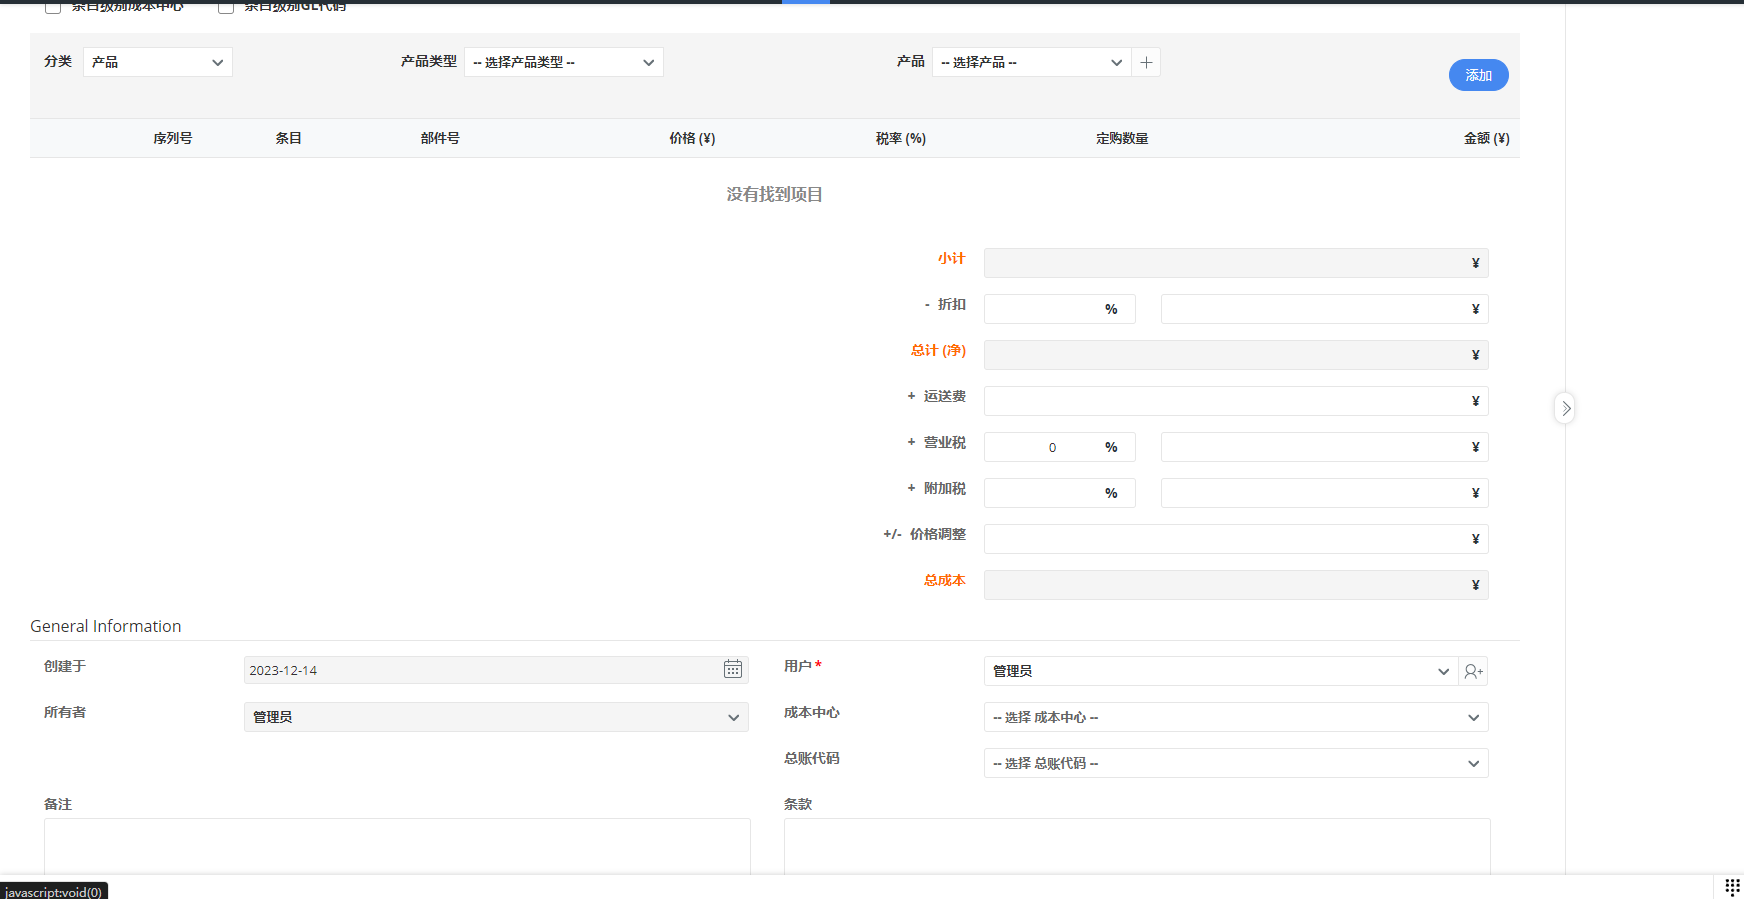Viewport: 1744px width, 899px height.
Task: Click the 营业税 amount input field
Action: click(1325, 447)
